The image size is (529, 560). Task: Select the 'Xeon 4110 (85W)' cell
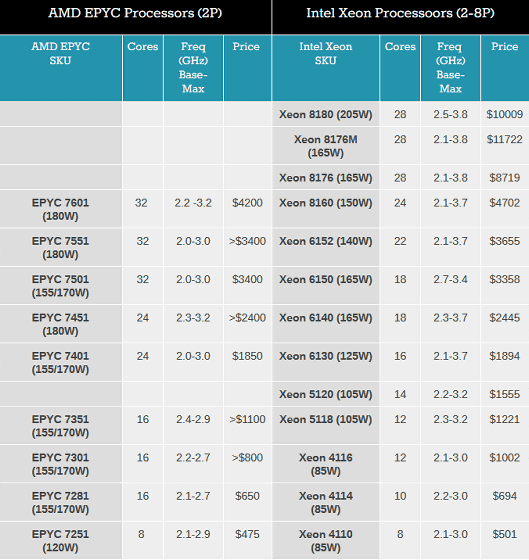326,541
